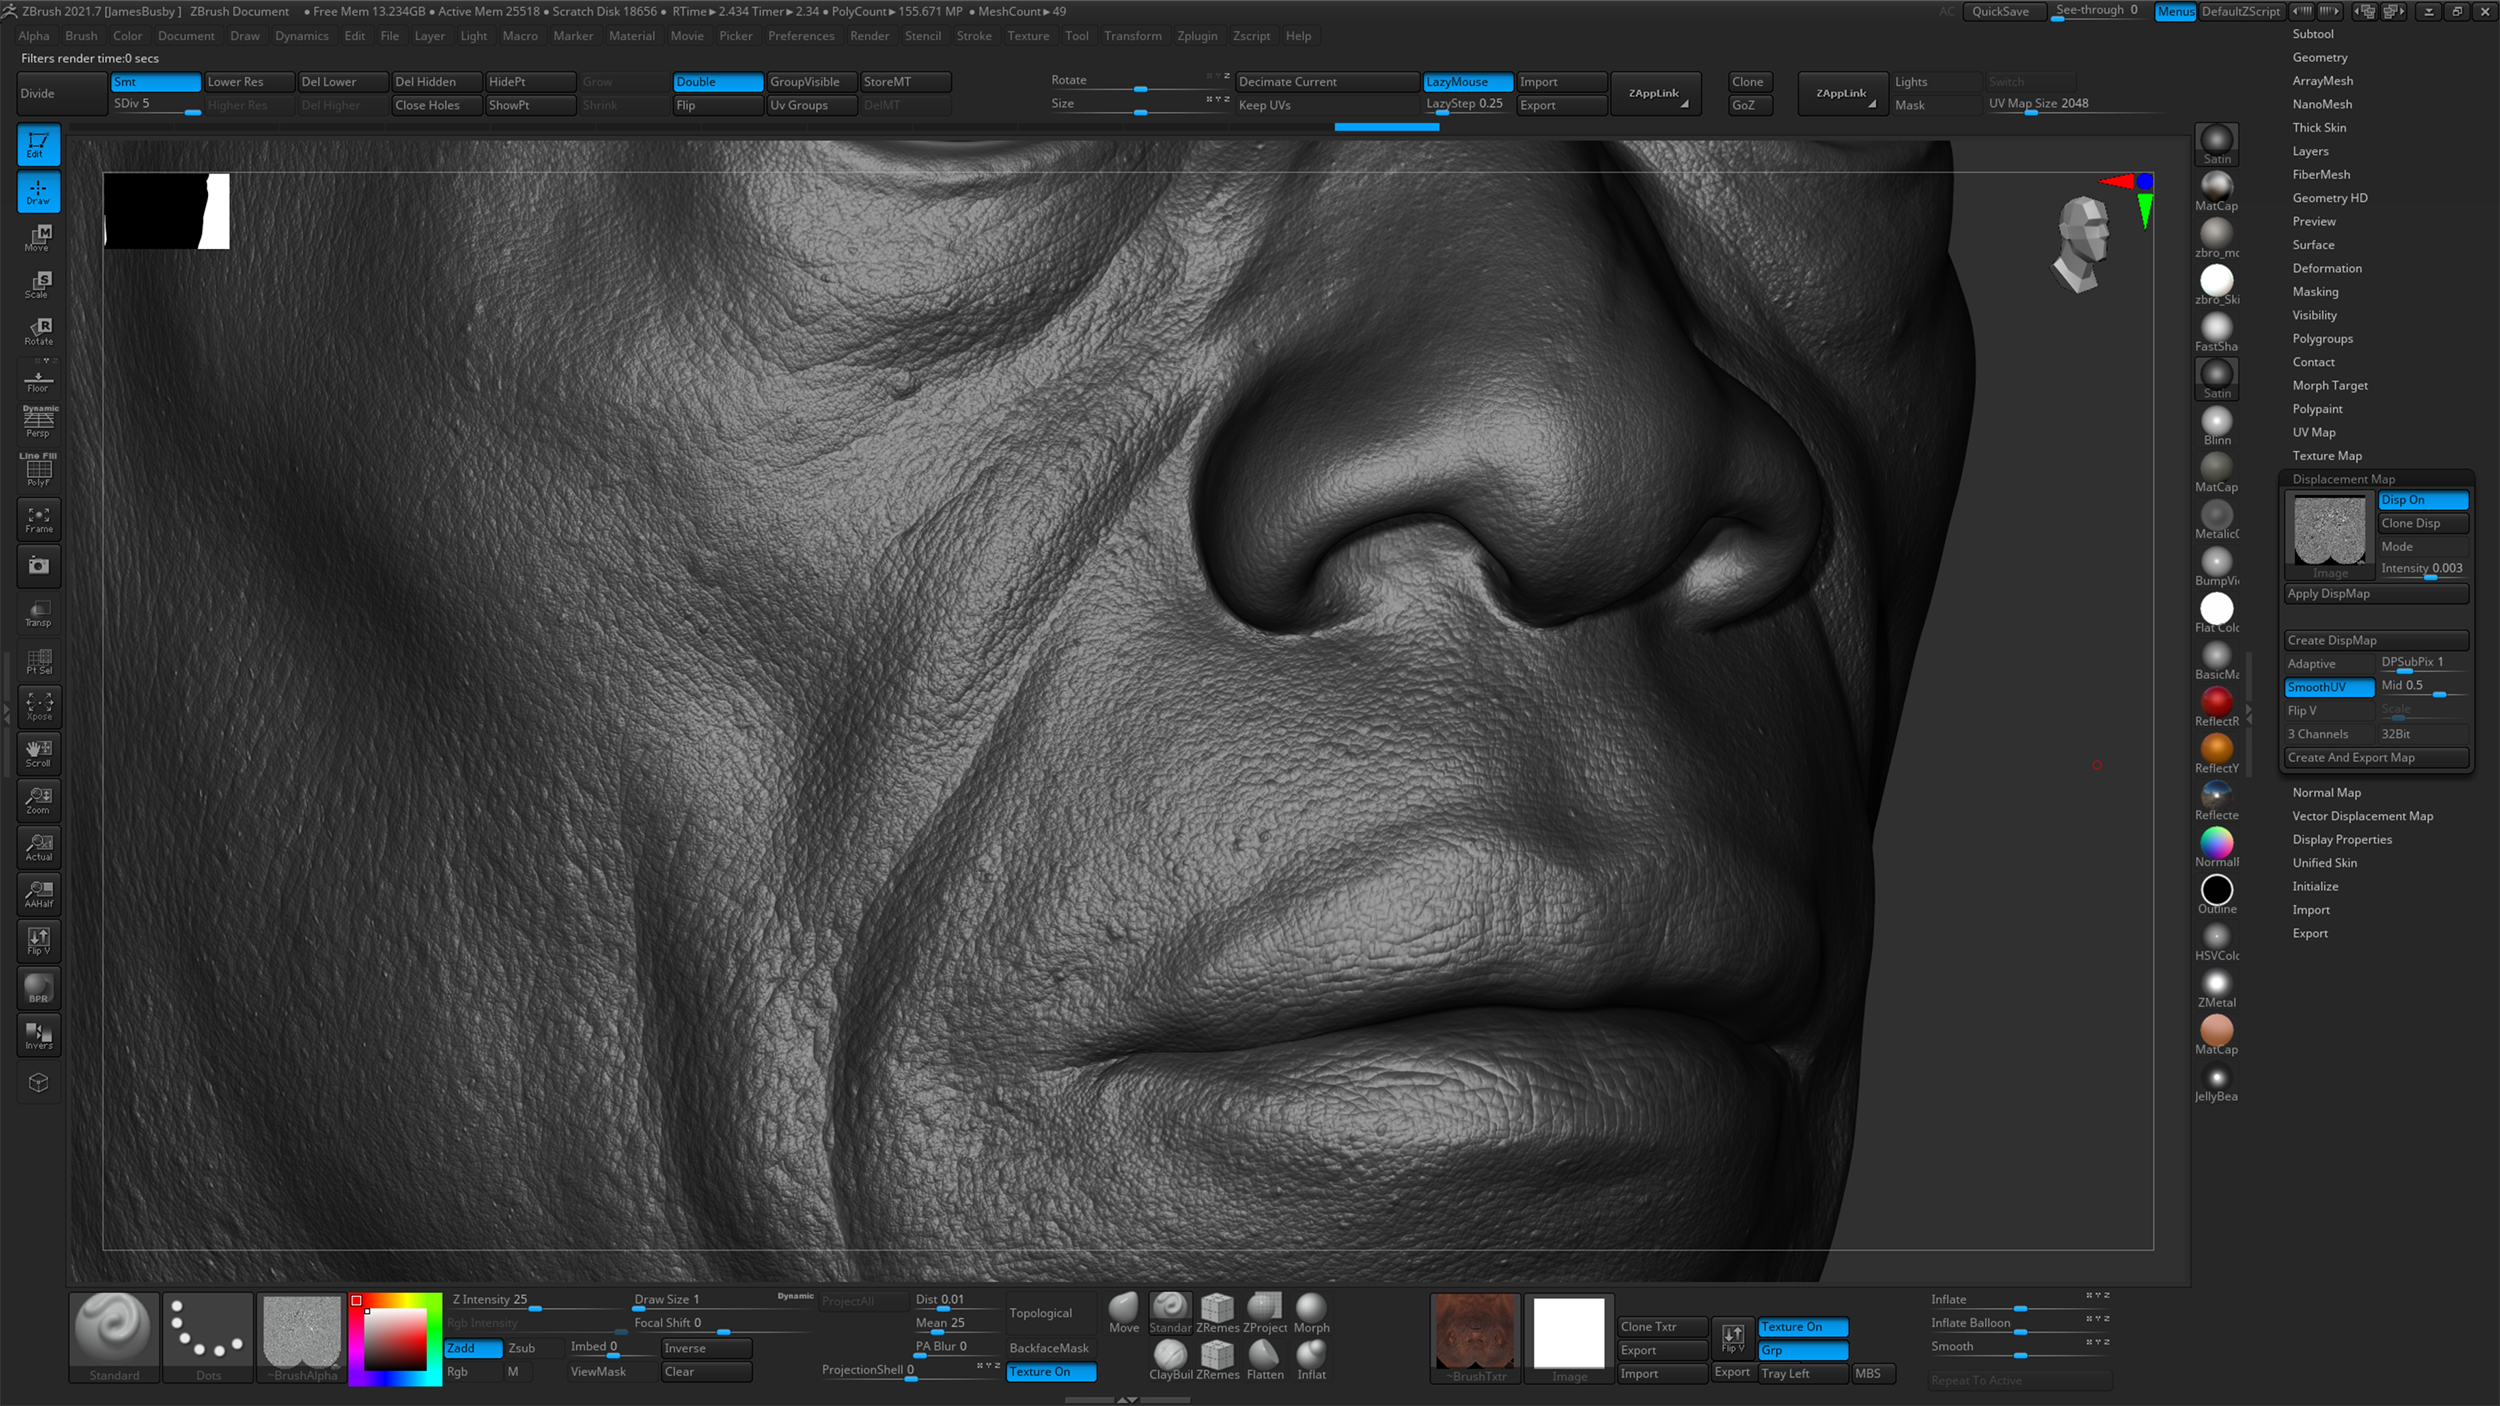2500x1406 pixels.
Task: Click the BPR render icon
Action: (38, 988)
